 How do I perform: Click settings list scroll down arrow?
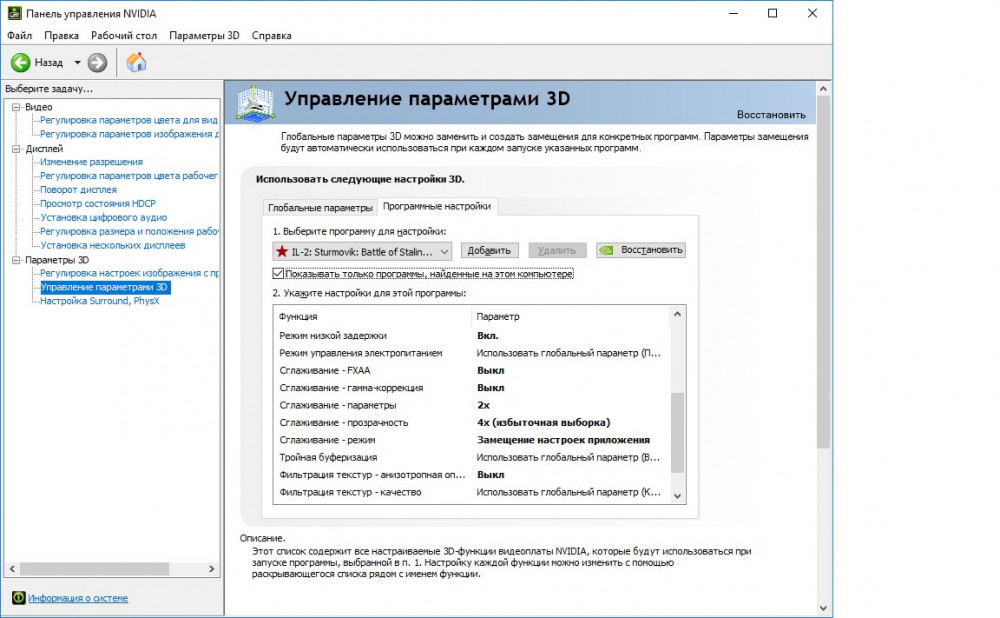[x=677, y=496]
